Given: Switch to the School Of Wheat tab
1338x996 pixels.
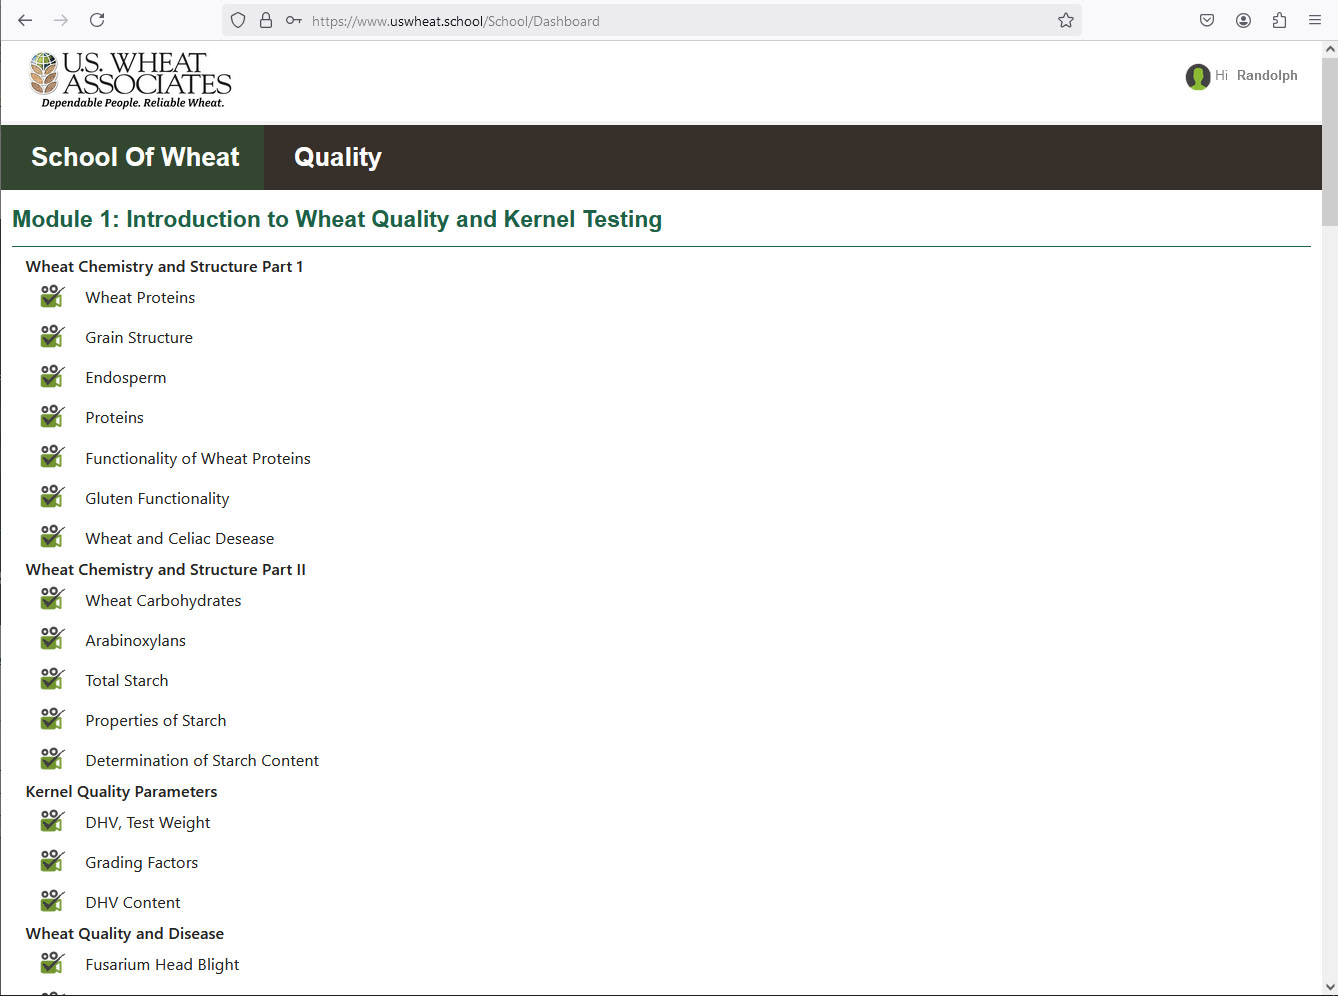Looking at the screenshot, I should point(135,158).
